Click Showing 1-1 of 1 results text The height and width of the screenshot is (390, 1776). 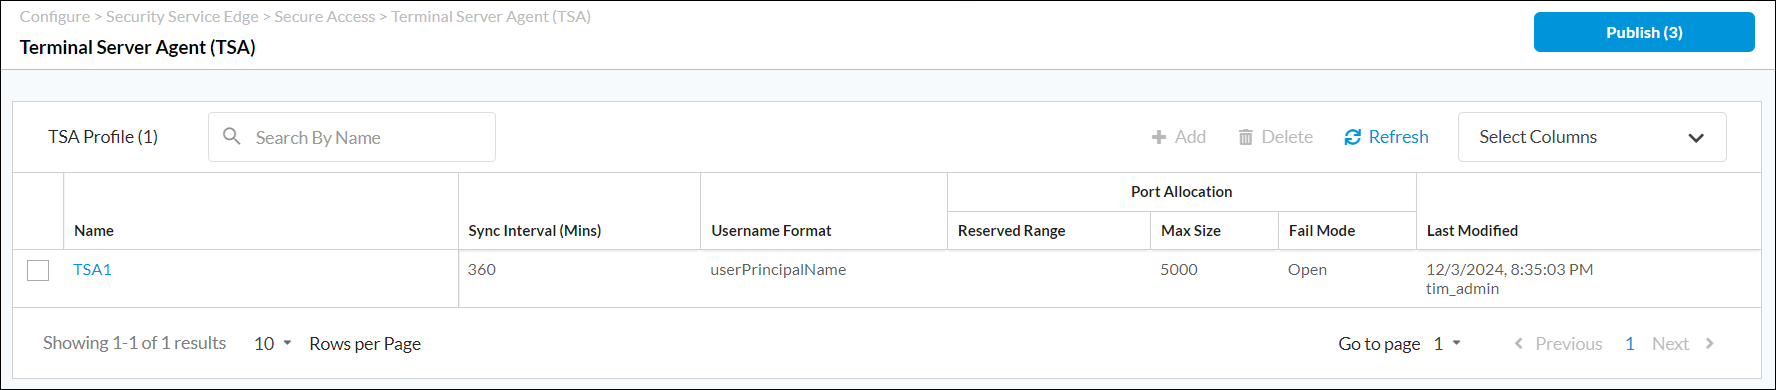tap(134, 343)
